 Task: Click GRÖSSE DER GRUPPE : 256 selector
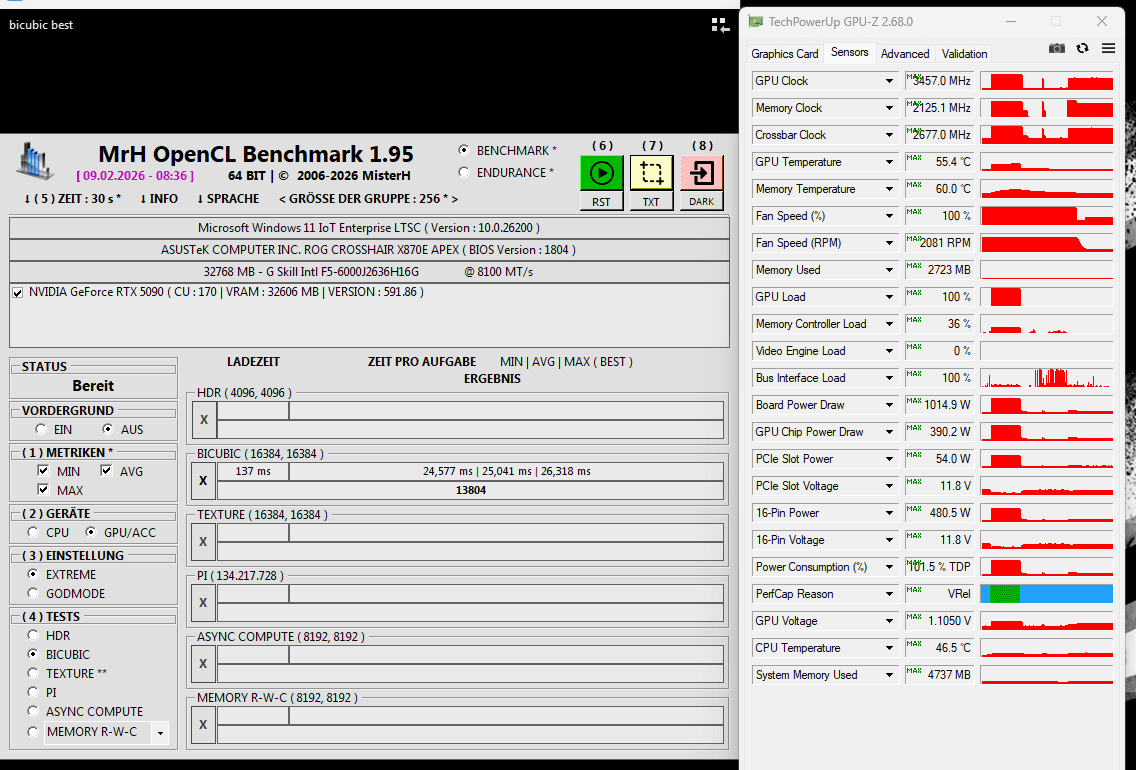point(368,198)
